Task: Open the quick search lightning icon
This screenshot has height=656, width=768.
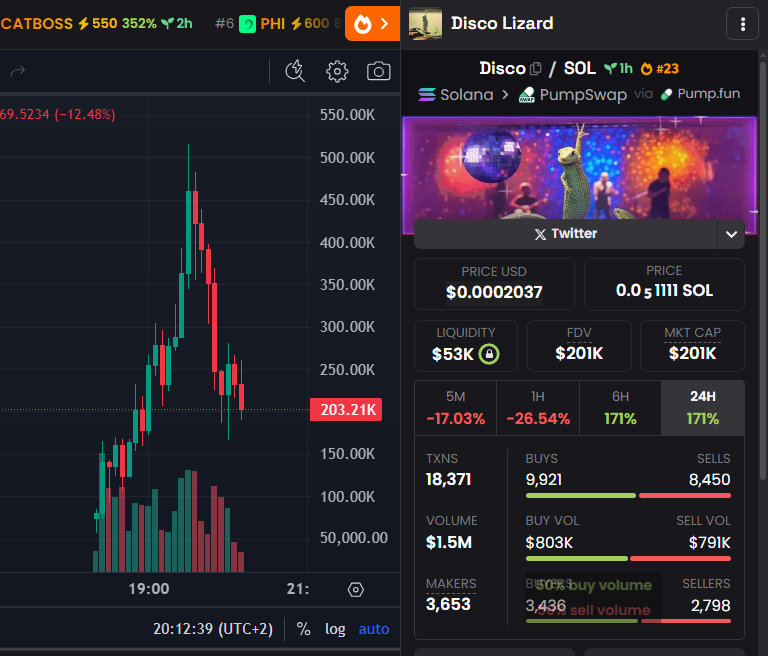Action: pos(295,71)
